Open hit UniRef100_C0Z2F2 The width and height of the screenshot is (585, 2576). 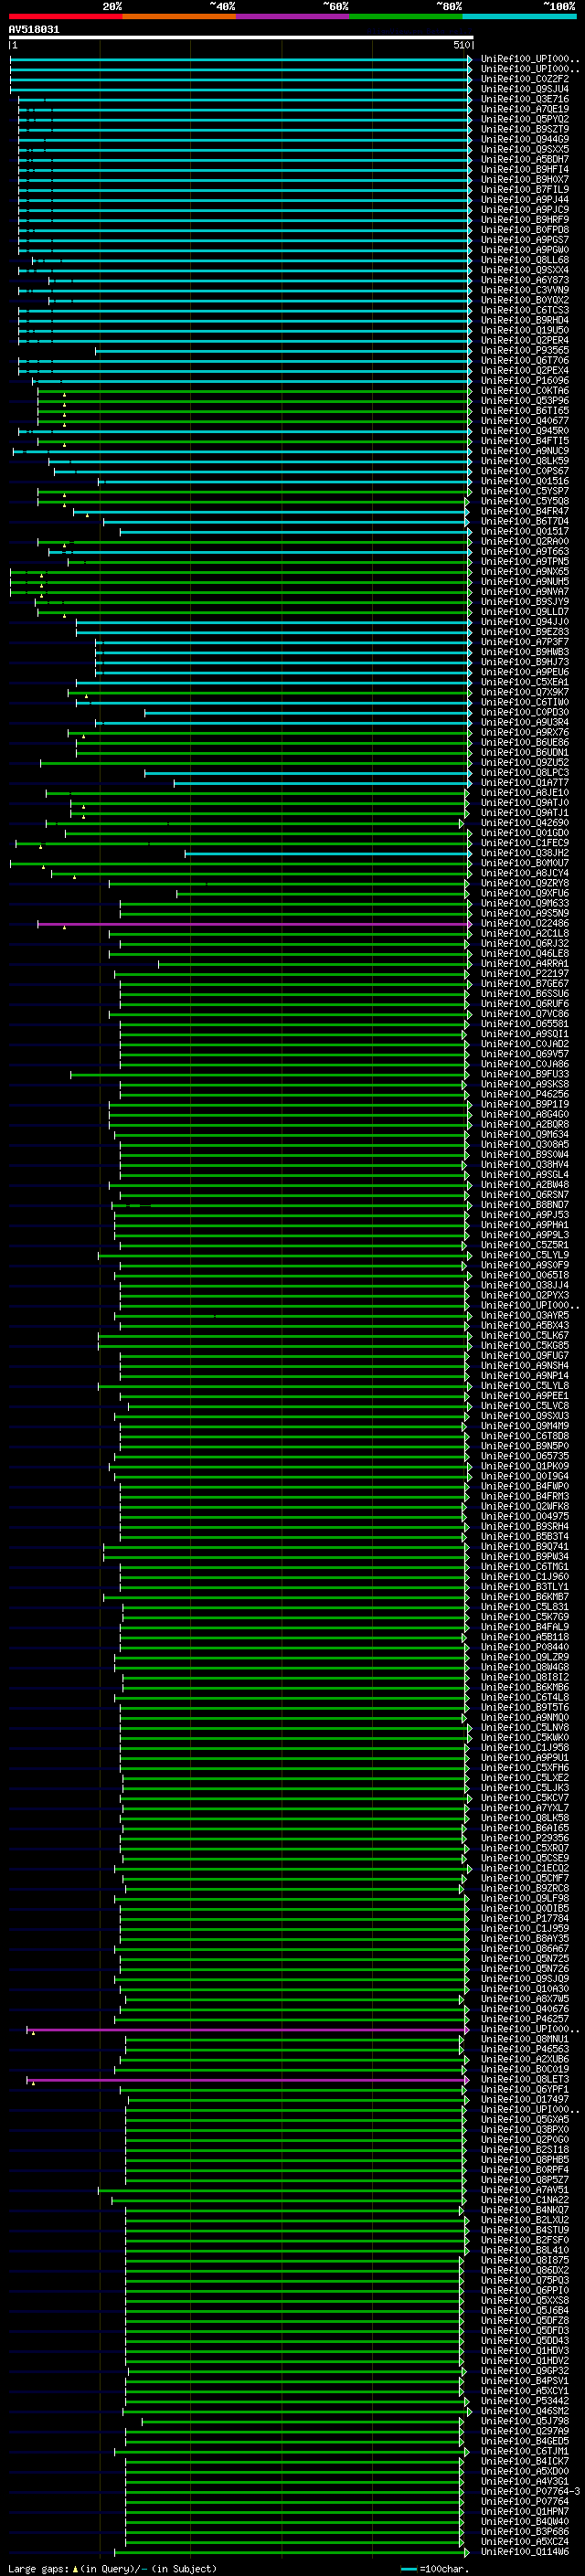(x=525, y=79)
